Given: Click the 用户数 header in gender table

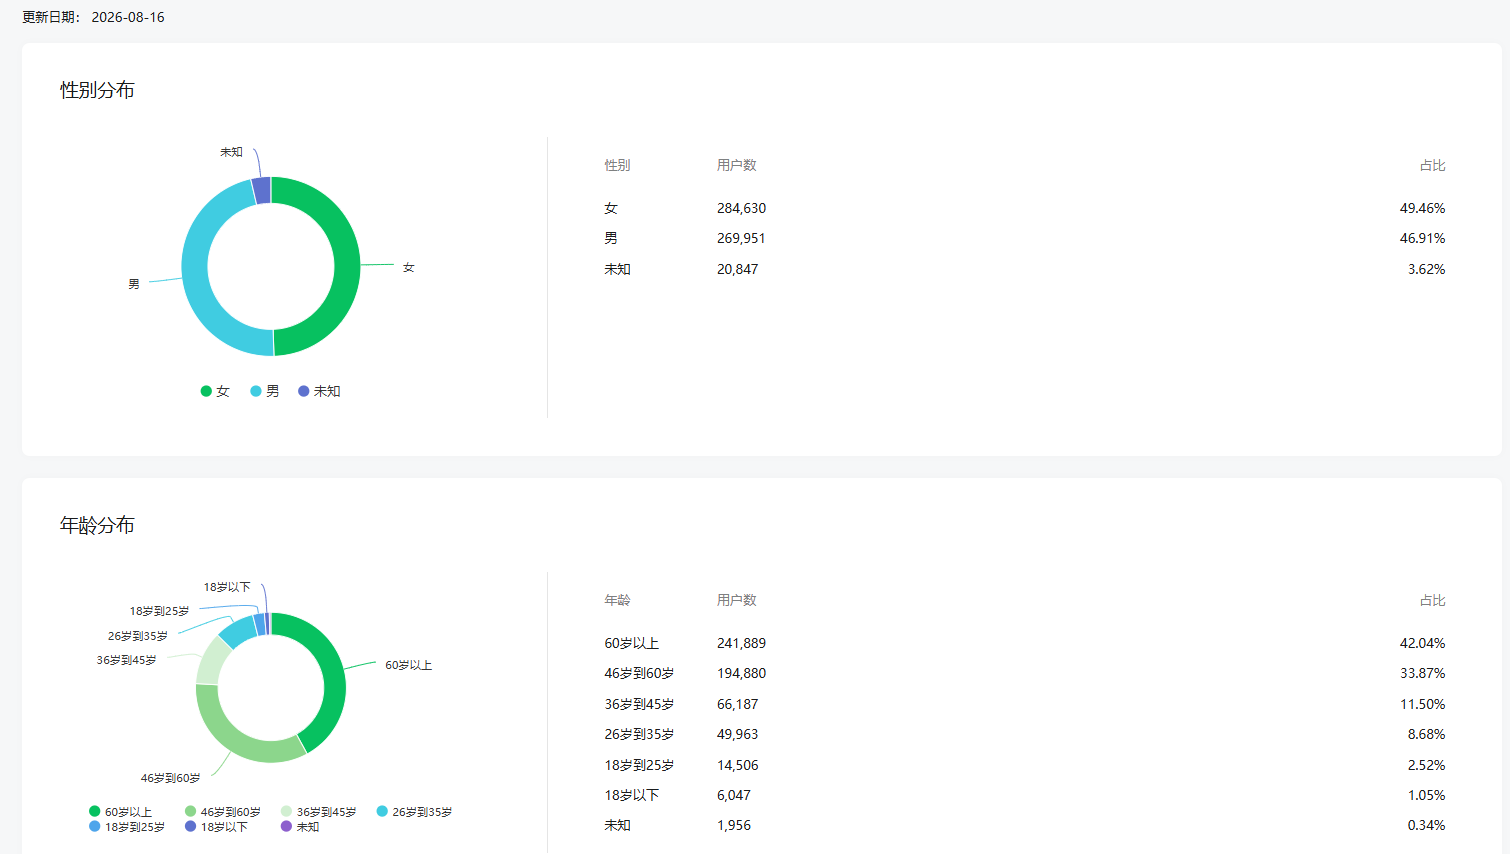Looking at the screenshot, I should click(x=737, y=165).
